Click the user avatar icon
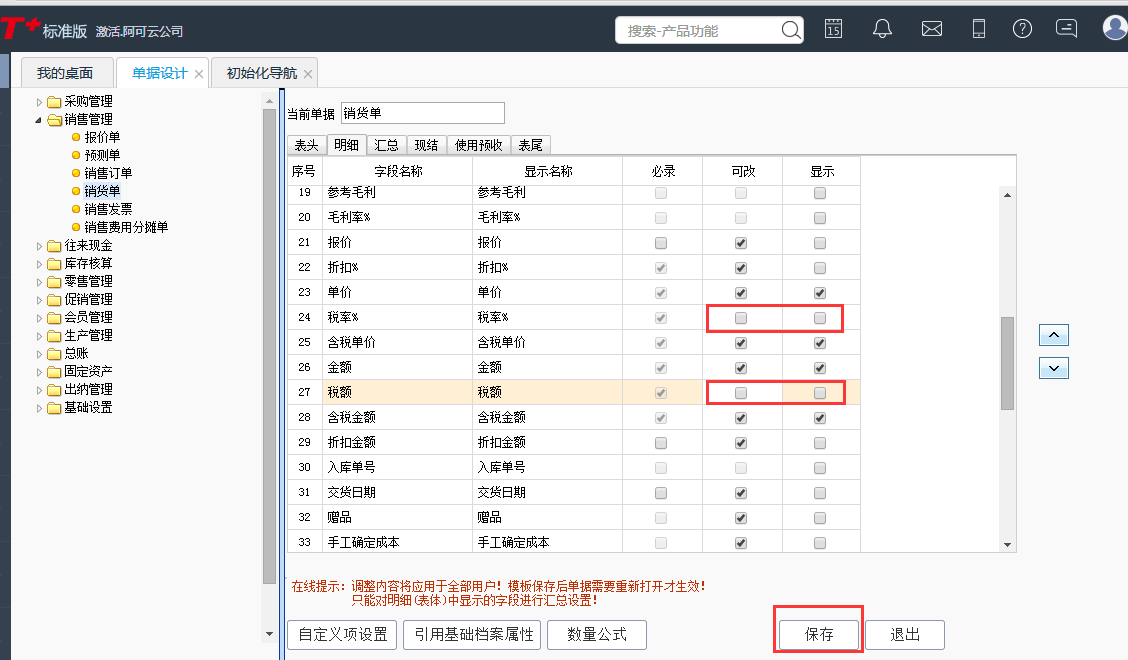 point(1114,27)
